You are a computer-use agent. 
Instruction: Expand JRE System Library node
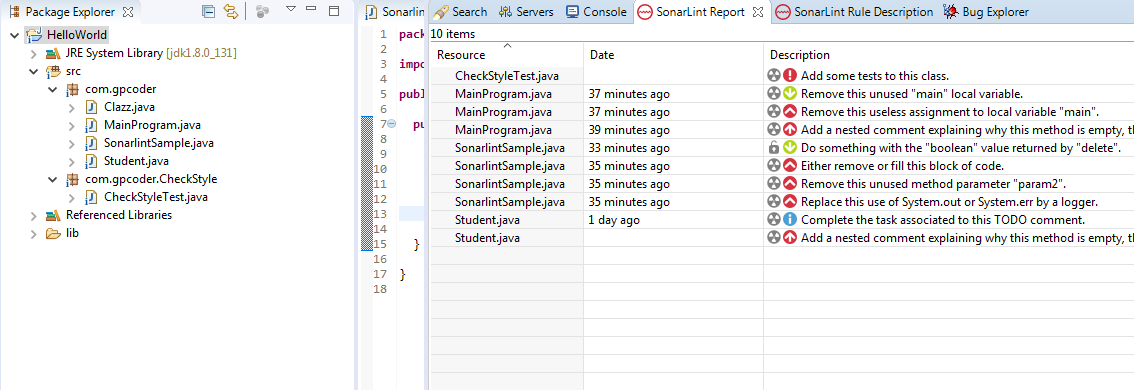pos(33,54)
